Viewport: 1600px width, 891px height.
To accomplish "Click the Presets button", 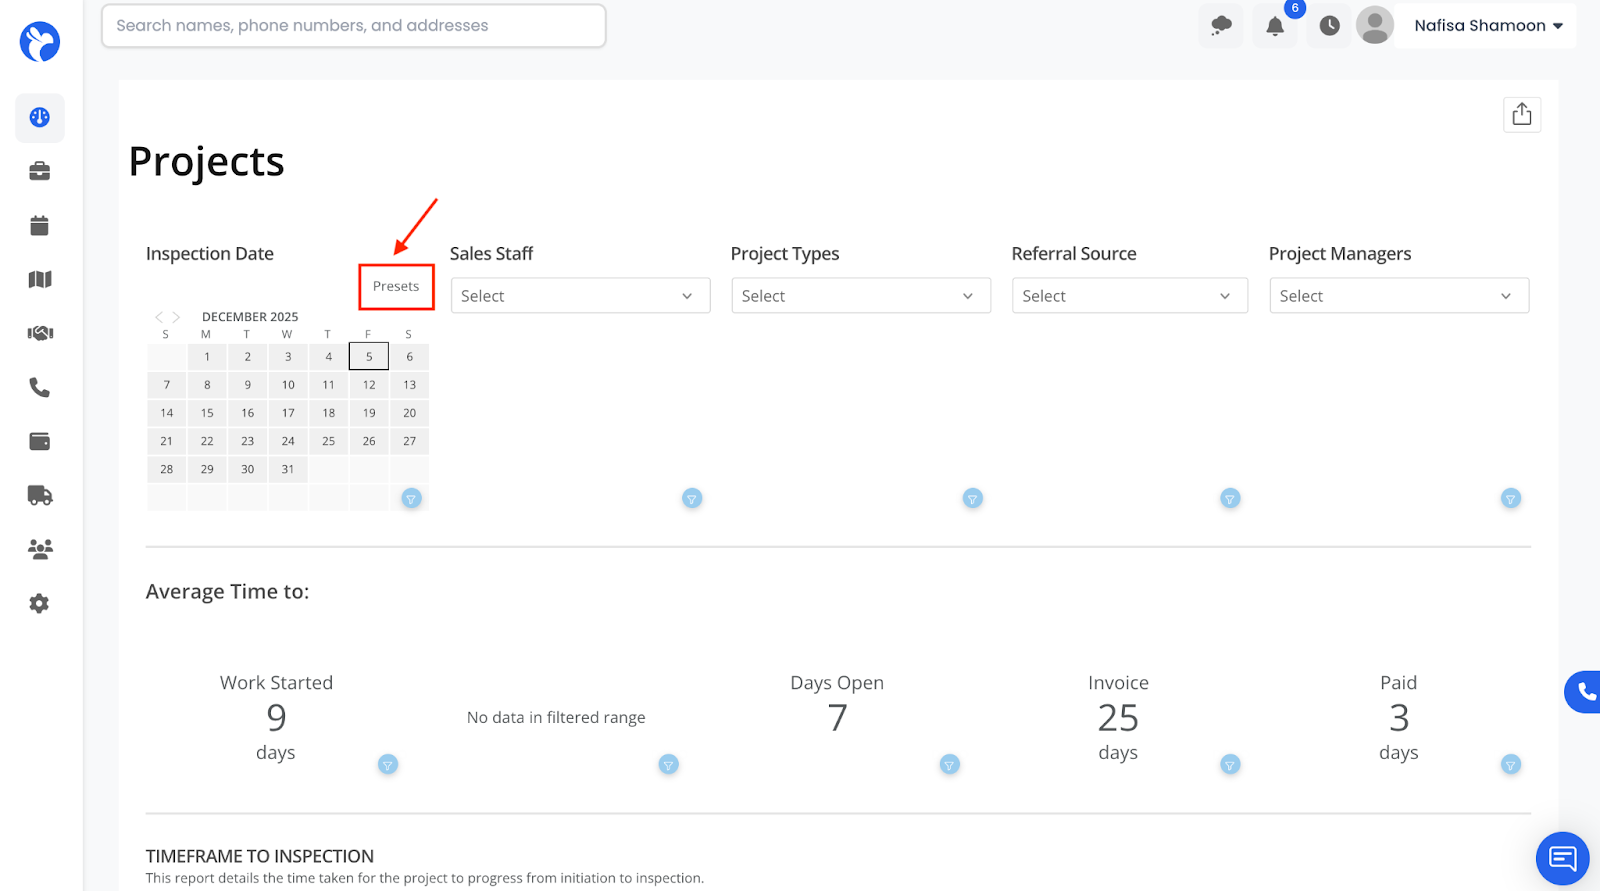I will pyautogui.click(x=396, y=286).
